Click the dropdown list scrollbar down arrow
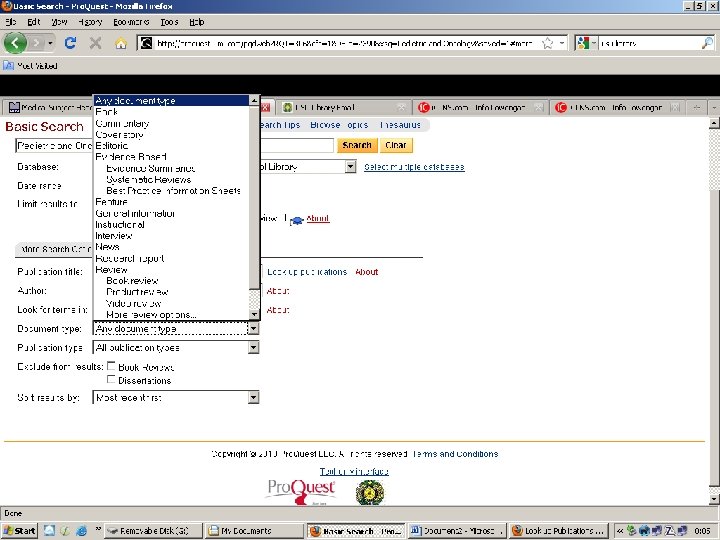720x540 pixels. tap(254, 315)
